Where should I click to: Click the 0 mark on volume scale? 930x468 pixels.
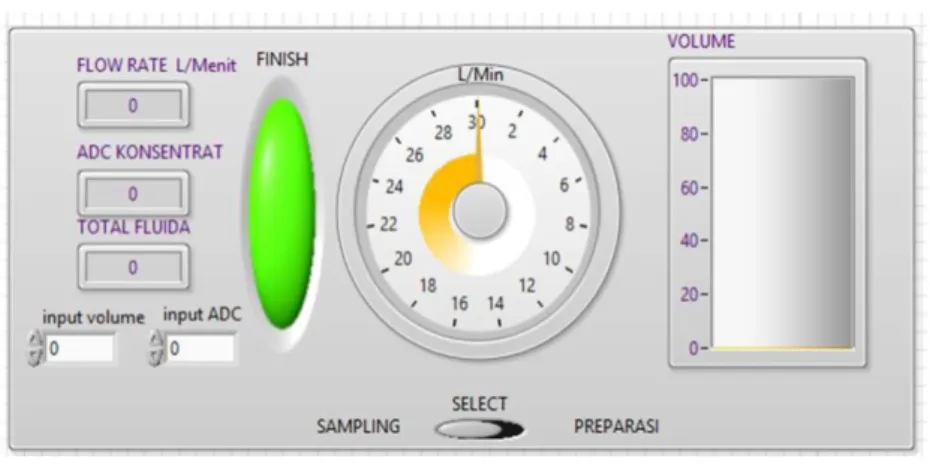[693, 348]
